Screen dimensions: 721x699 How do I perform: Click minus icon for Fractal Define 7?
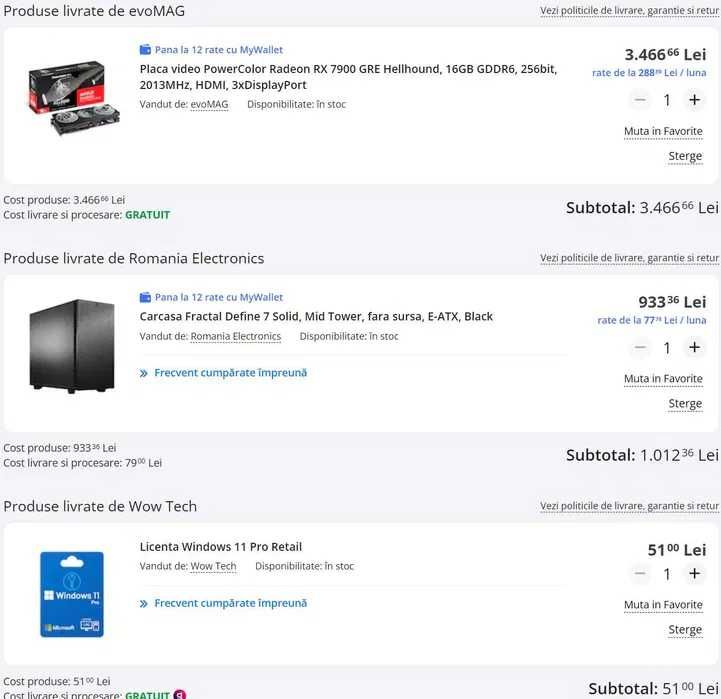tap(640, 348)
